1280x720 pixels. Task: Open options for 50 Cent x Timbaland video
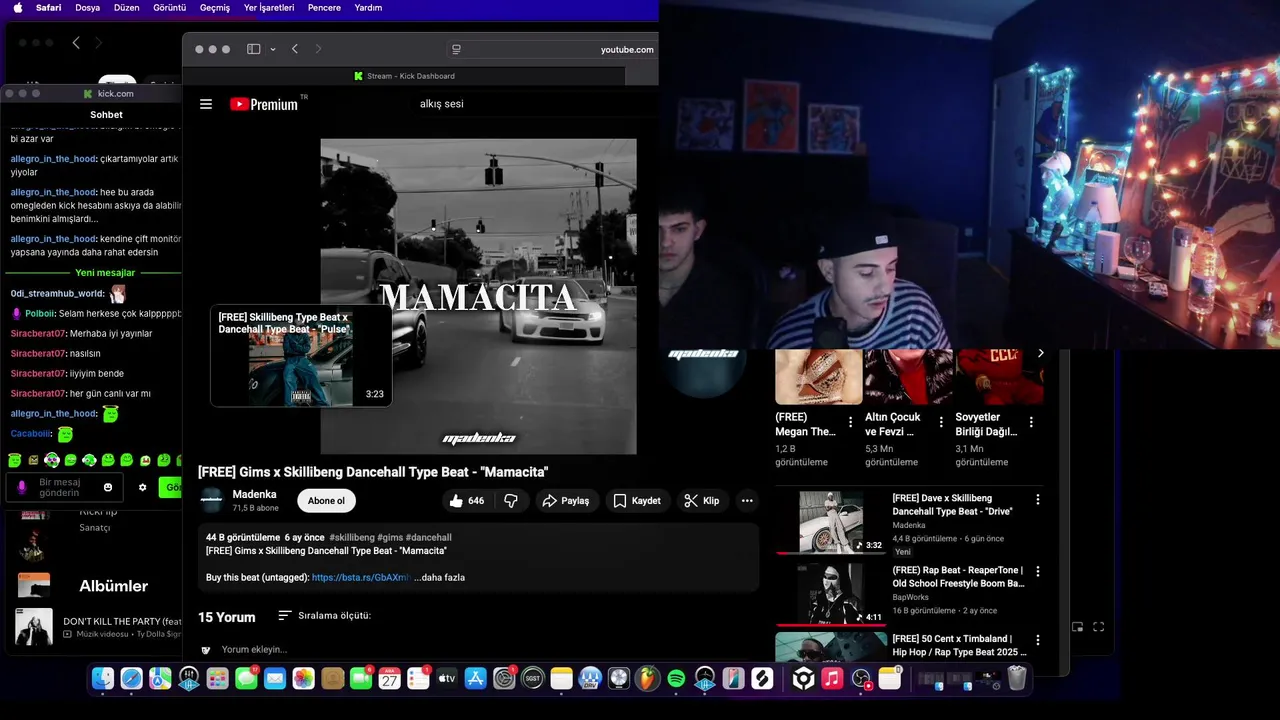(1037, 639)
